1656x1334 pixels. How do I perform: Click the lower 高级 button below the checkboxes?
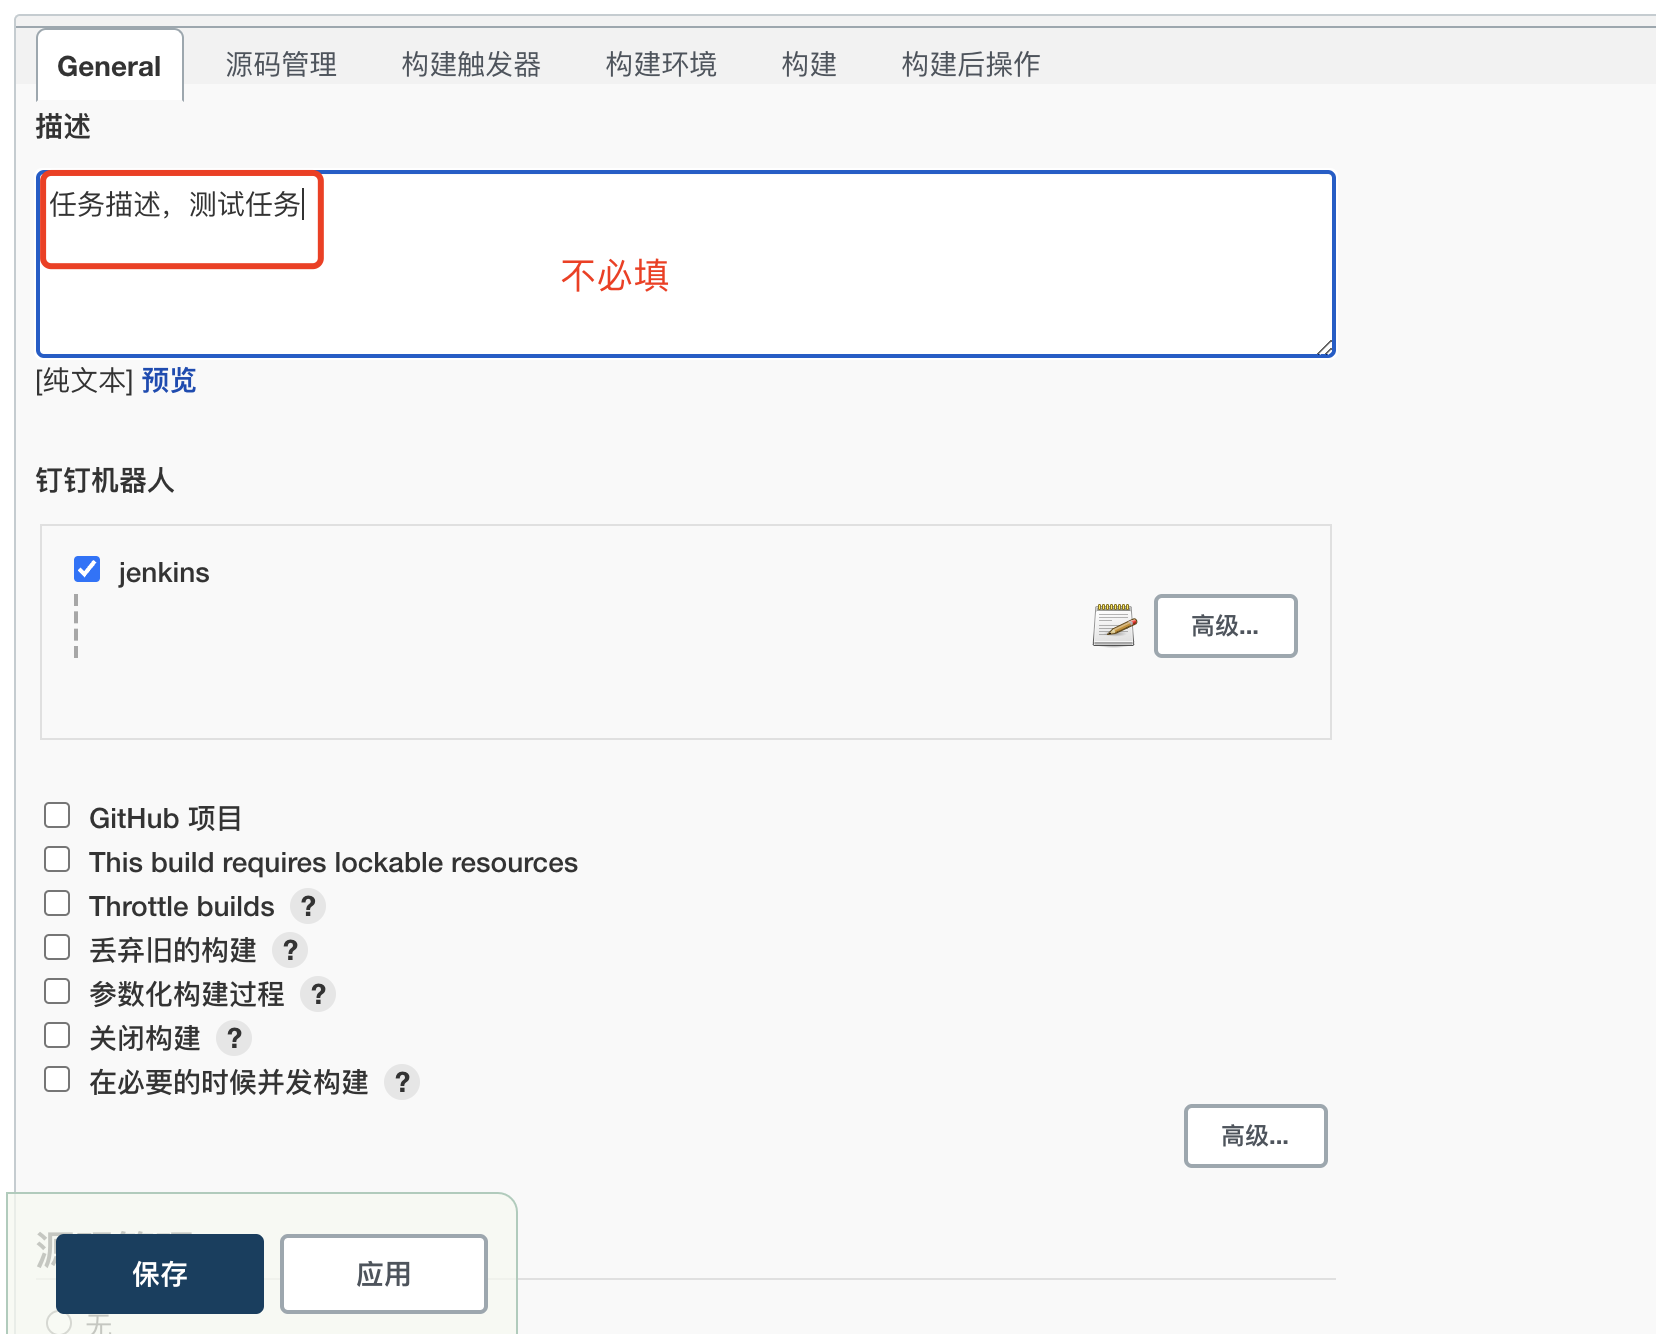1255,1136
